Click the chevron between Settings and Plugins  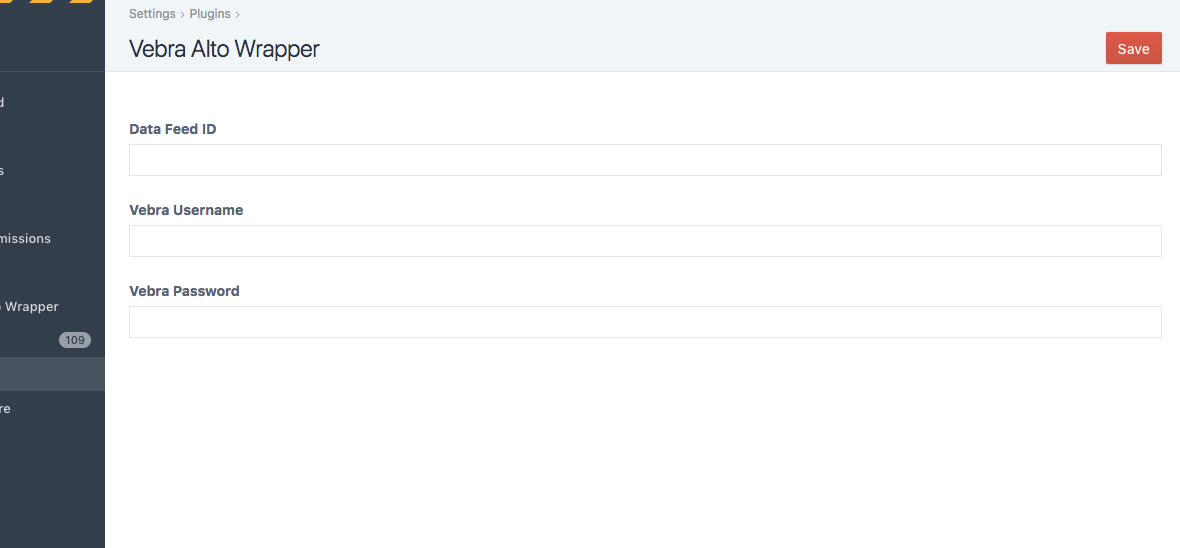click(183, 15)
